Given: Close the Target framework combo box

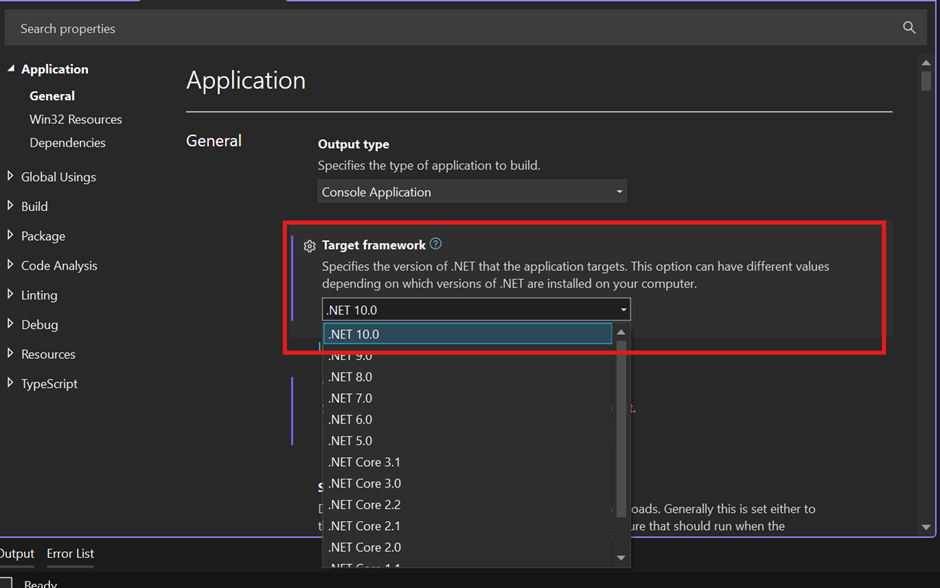Looking at the screenshot, I should (623, 310).
